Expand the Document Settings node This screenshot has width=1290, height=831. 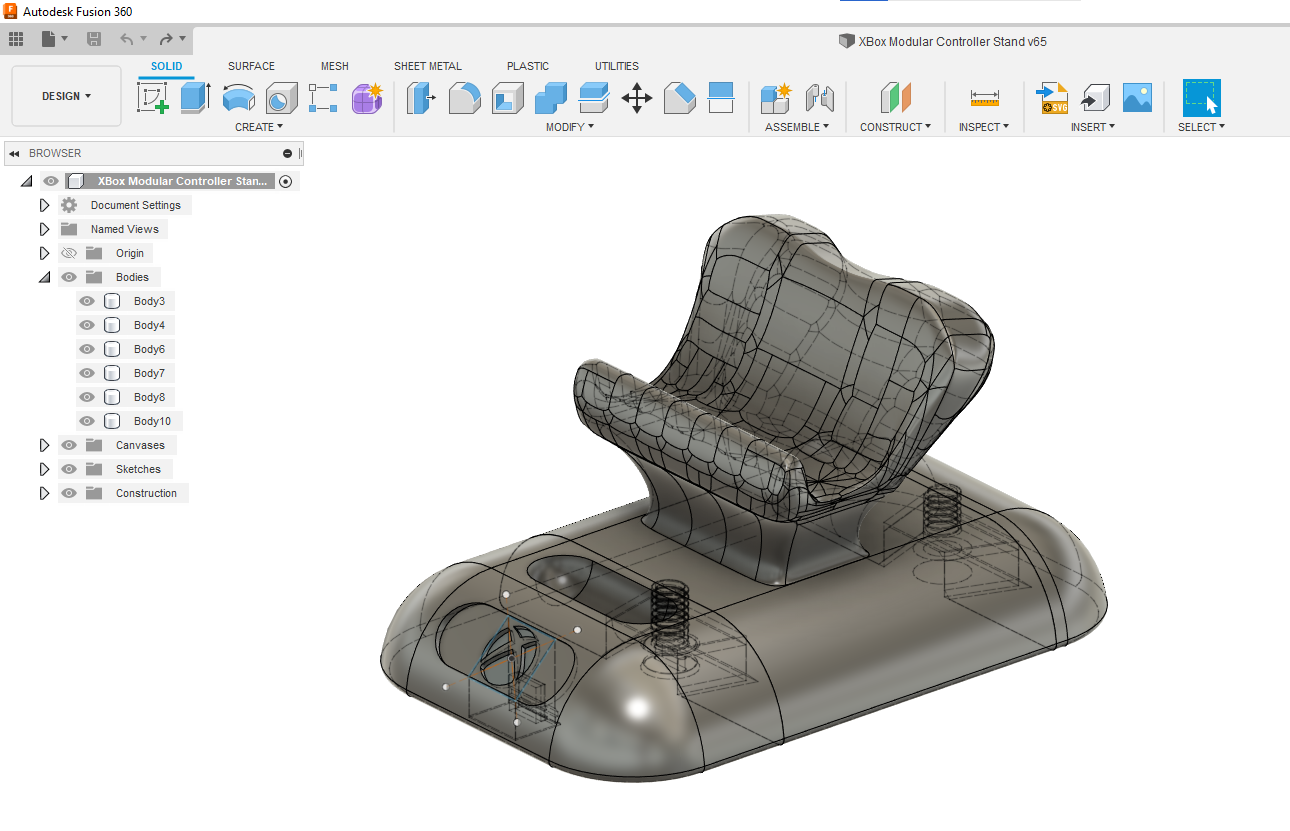click(x=44, y=205)
